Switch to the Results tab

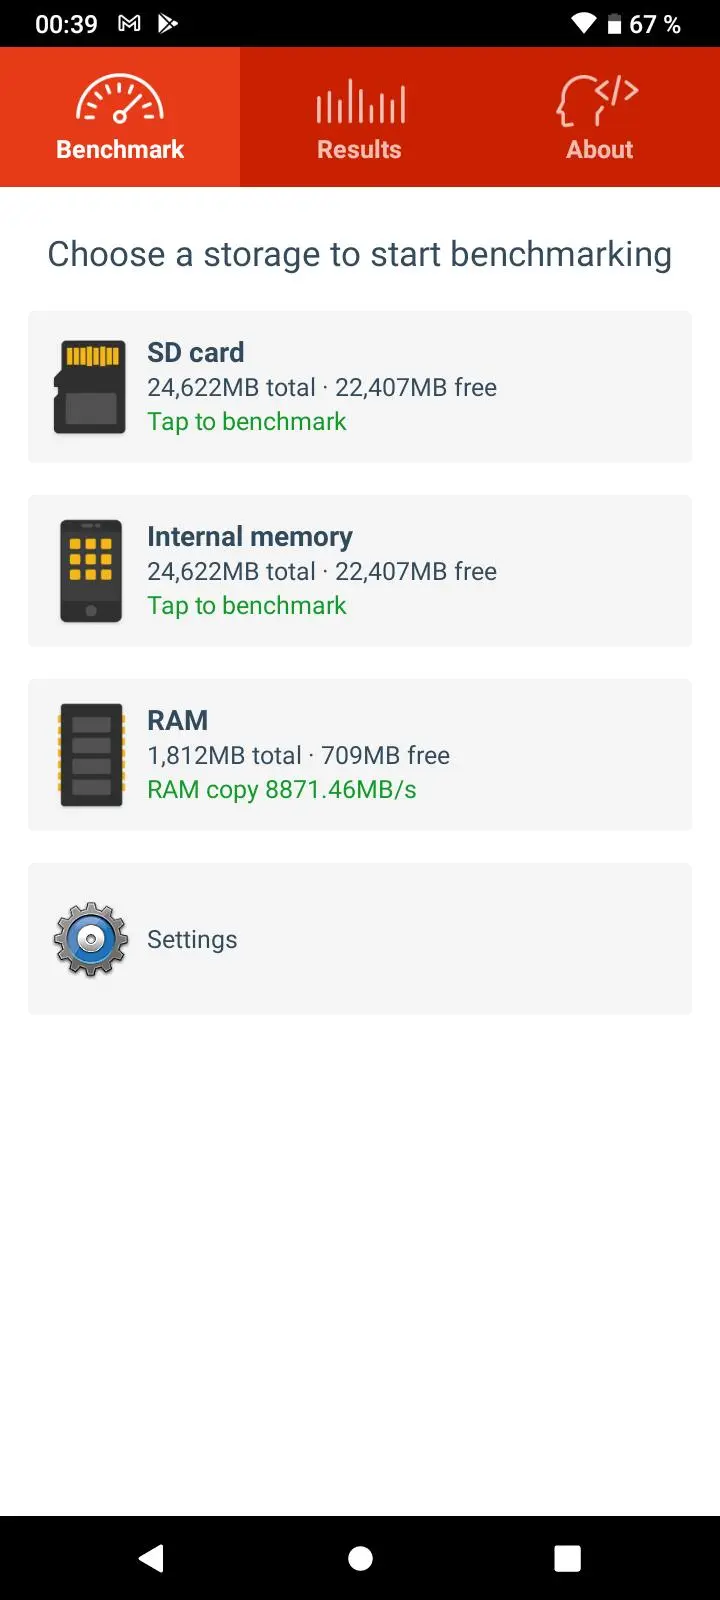(x=360, y=117)
